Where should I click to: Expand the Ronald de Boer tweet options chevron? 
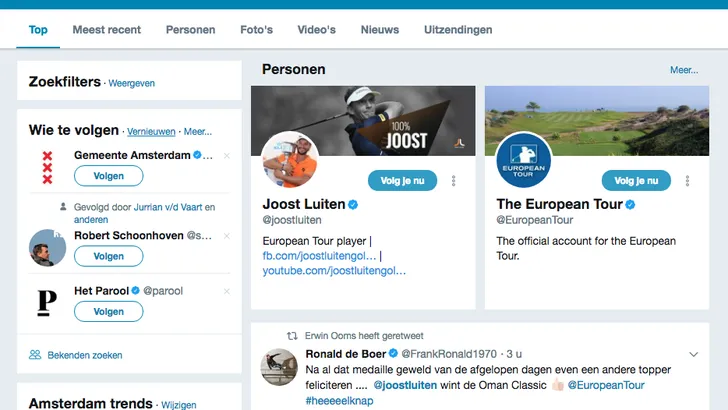pos(694,354)
